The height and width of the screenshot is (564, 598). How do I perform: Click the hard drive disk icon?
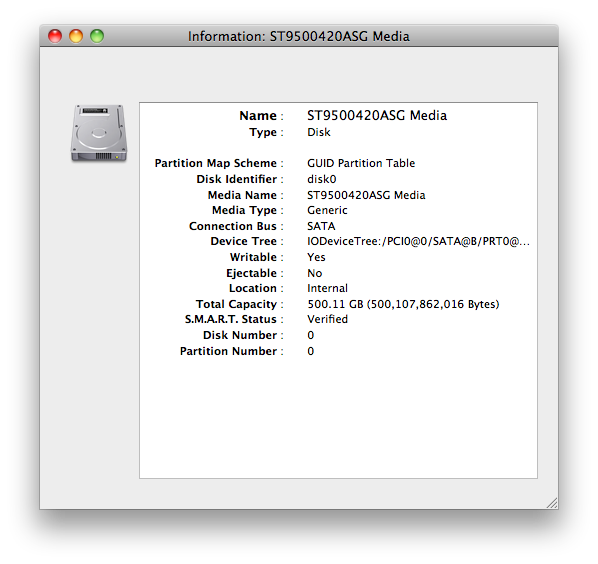99,133
